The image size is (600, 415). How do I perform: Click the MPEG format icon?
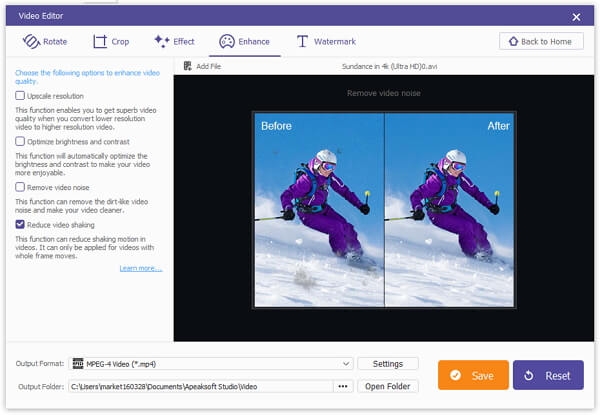click(78, 363)
